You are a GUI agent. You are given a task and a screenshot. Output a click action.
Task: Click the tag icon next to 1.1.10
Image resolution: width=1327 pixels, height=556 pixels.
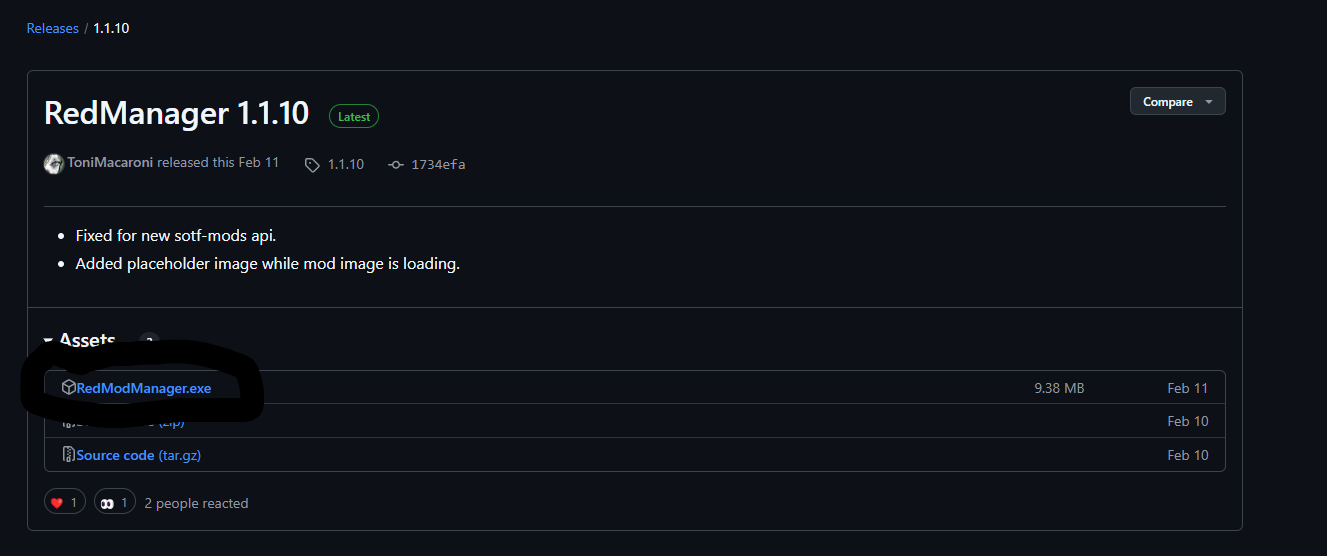tap(312, 164)
